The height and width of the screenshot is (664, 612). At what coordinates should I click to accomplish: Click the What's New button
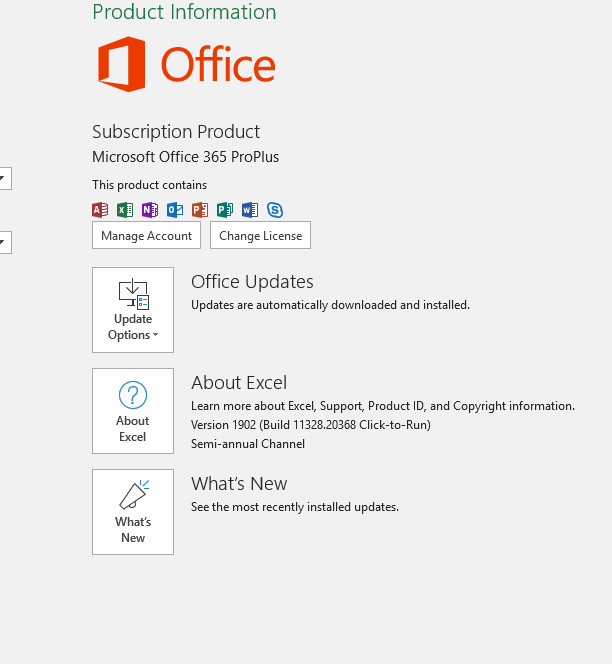pyautogui.click(x=133, y=512)
